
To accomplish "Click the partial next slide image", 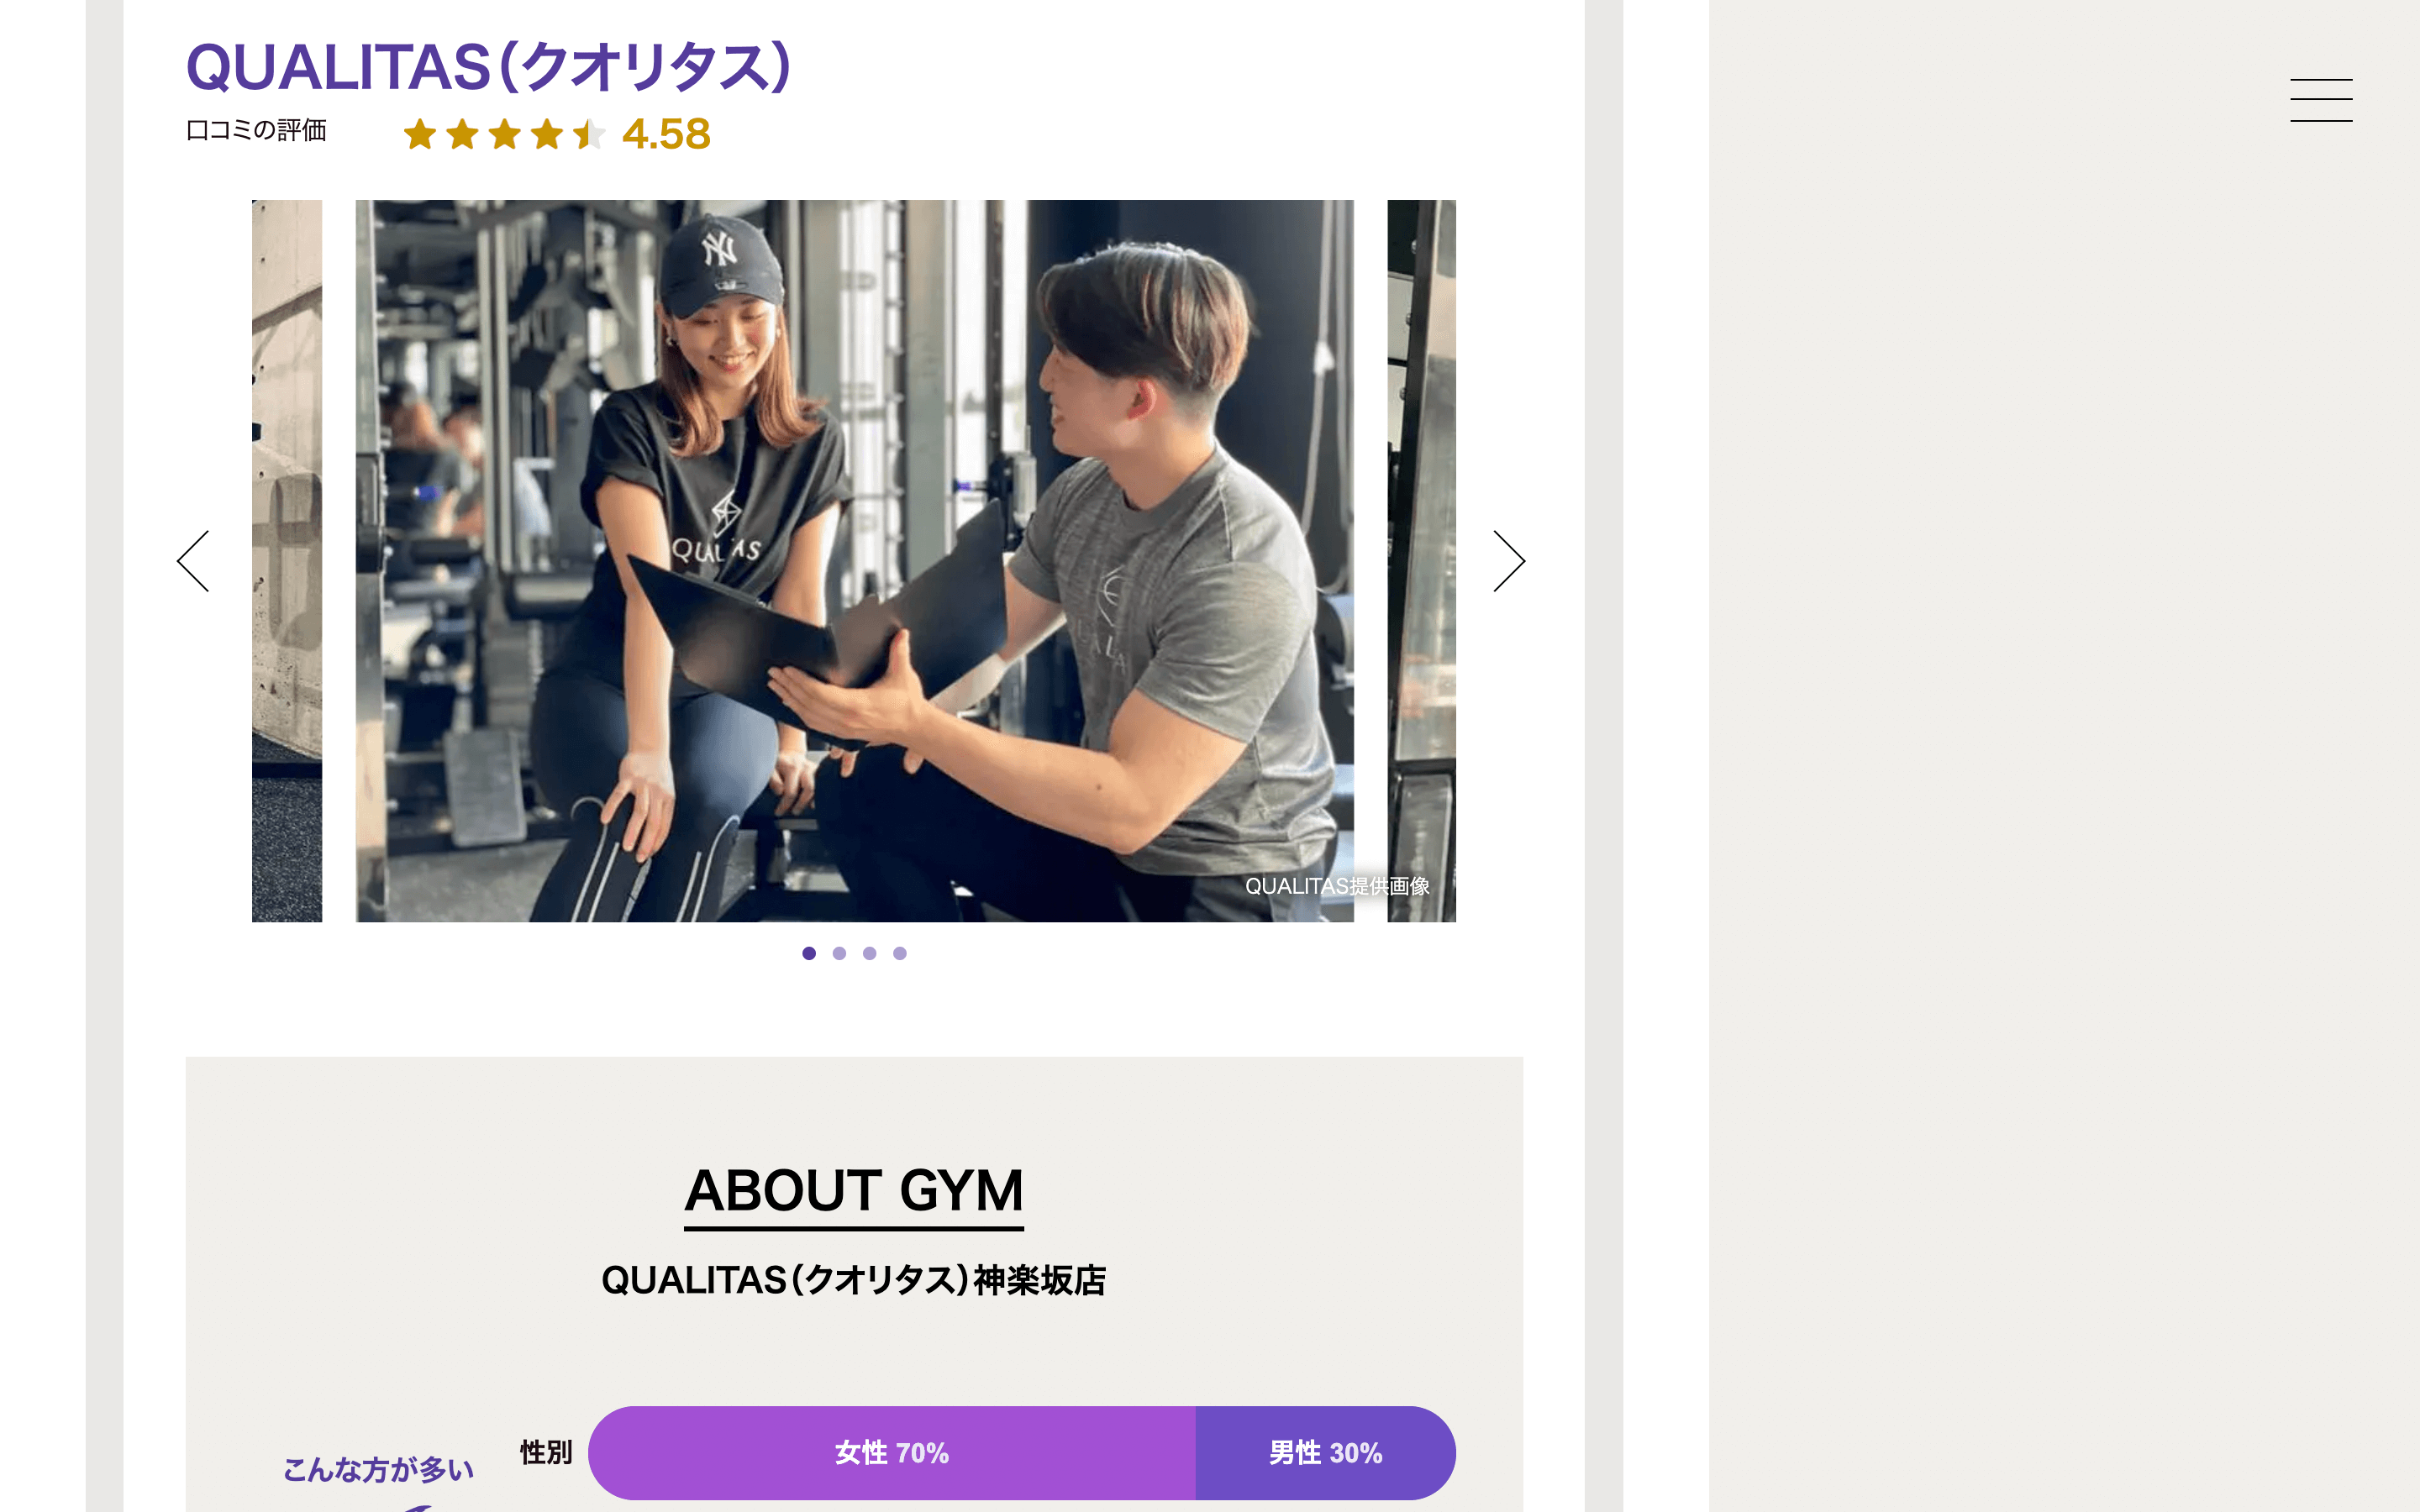I will [x=1421, y=561].
